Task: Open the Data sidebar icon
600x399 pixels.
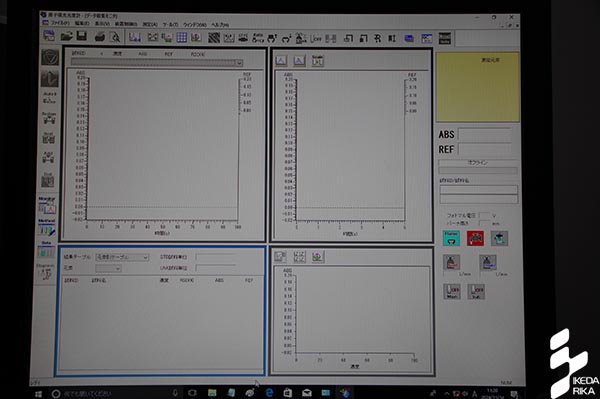Action: click(46, 249)
